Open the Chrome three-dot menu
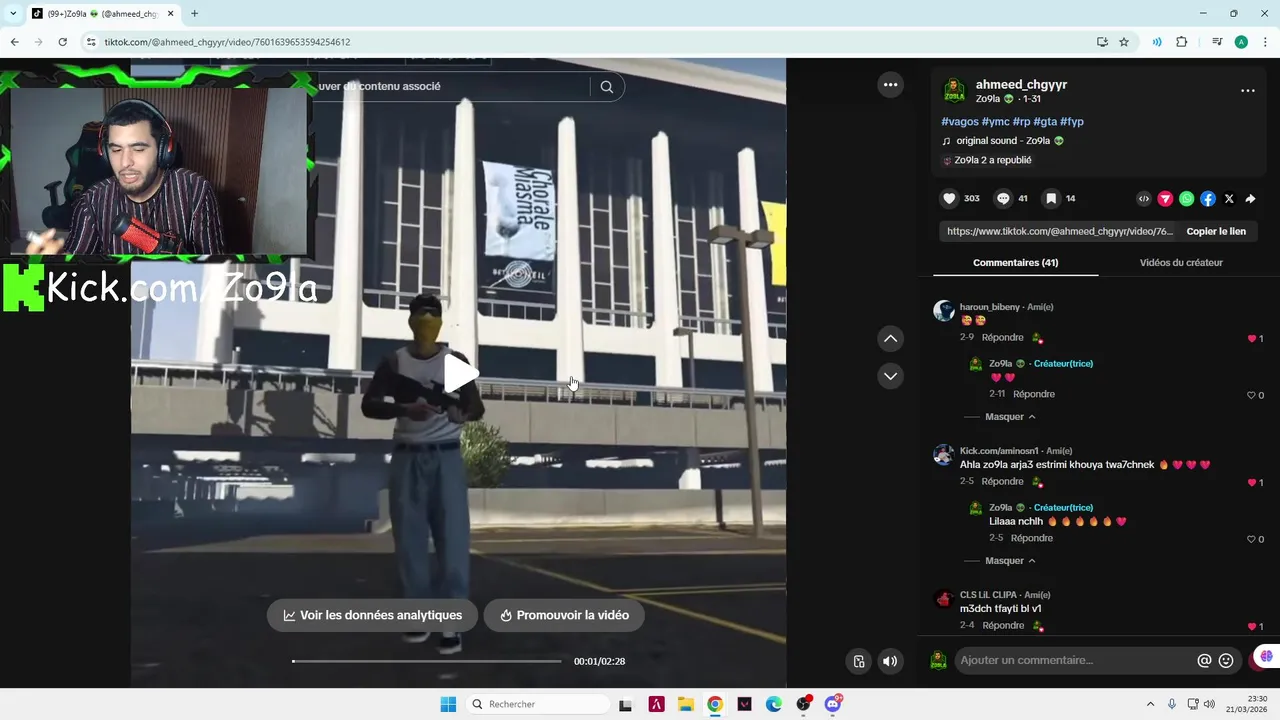Viewport: 1280px width, 720px height. pos(1265,42)
